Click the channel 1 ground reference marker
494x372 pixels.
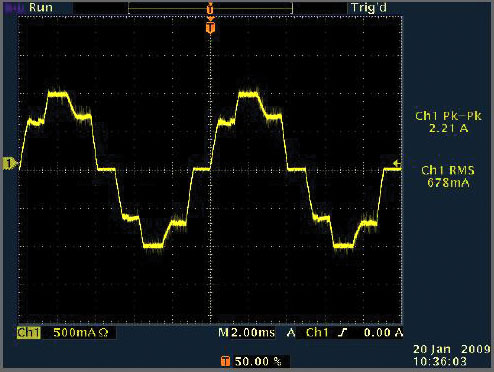coord(10,164)
